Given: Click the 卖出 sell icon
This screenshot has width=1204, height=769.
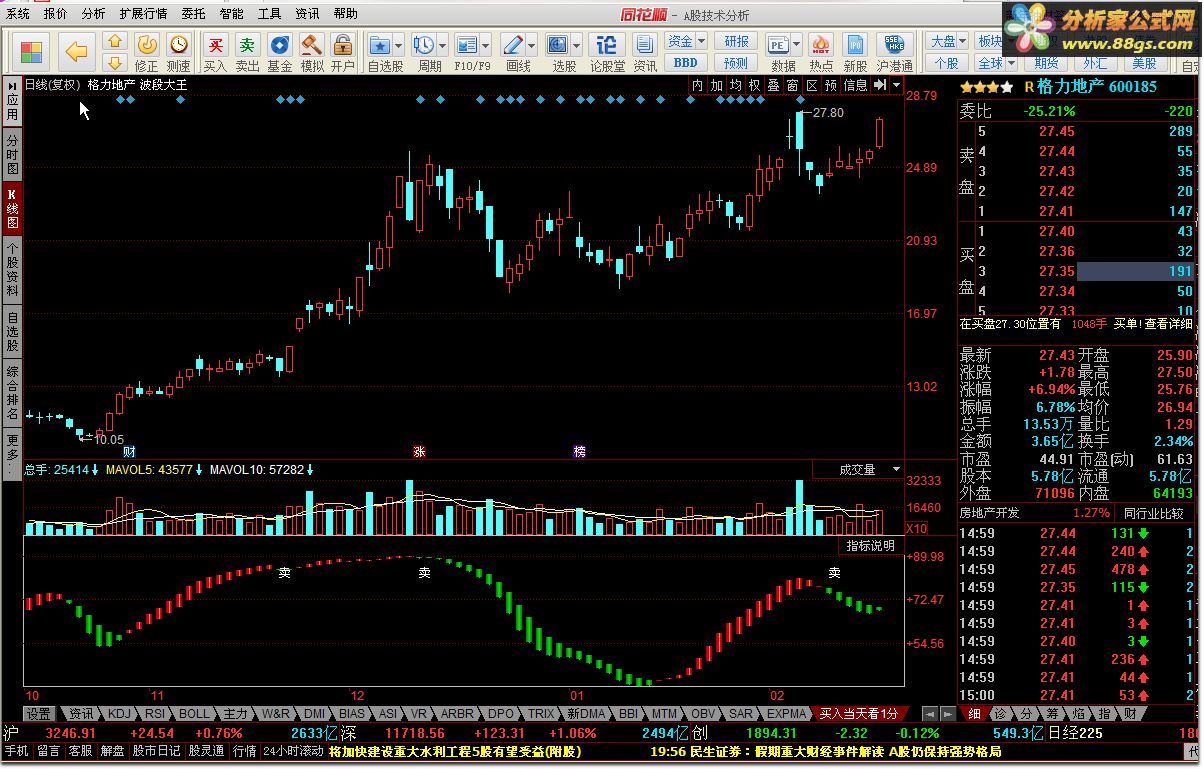Looking at the screenshot, I should click(247, 53).
